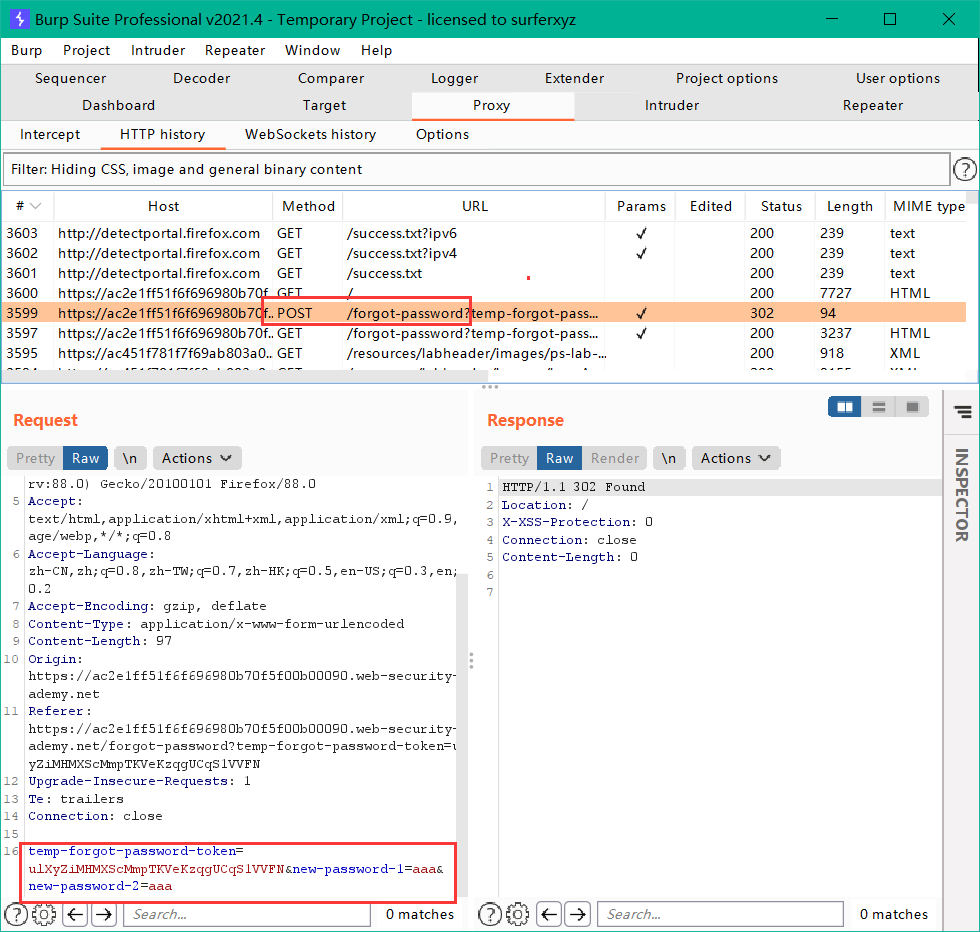
Task: Open the Window menu
Action: click(312, 50)
